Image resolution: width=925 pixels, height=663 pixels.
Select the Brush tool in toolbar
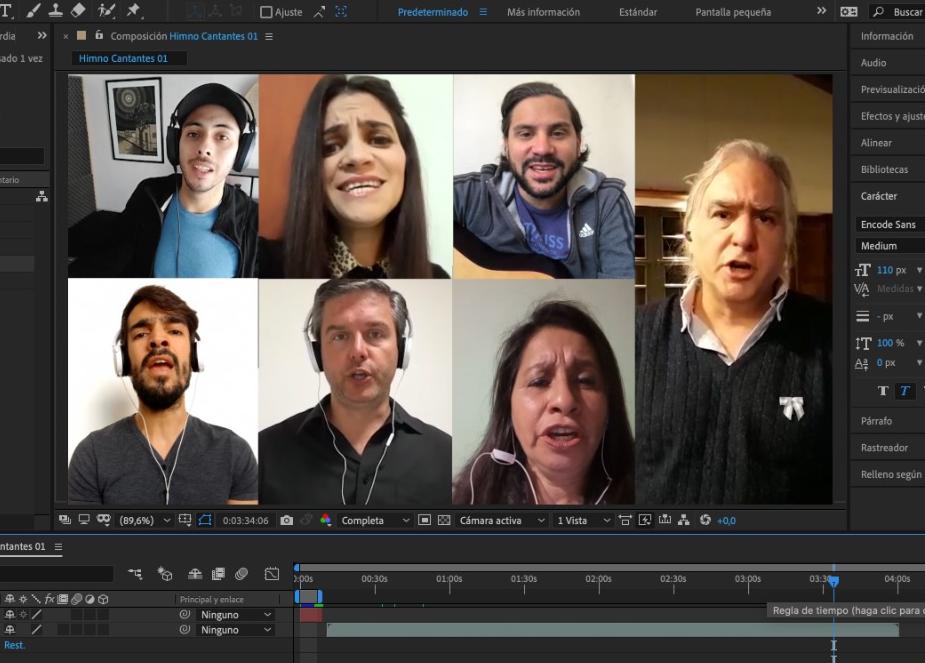33,11
